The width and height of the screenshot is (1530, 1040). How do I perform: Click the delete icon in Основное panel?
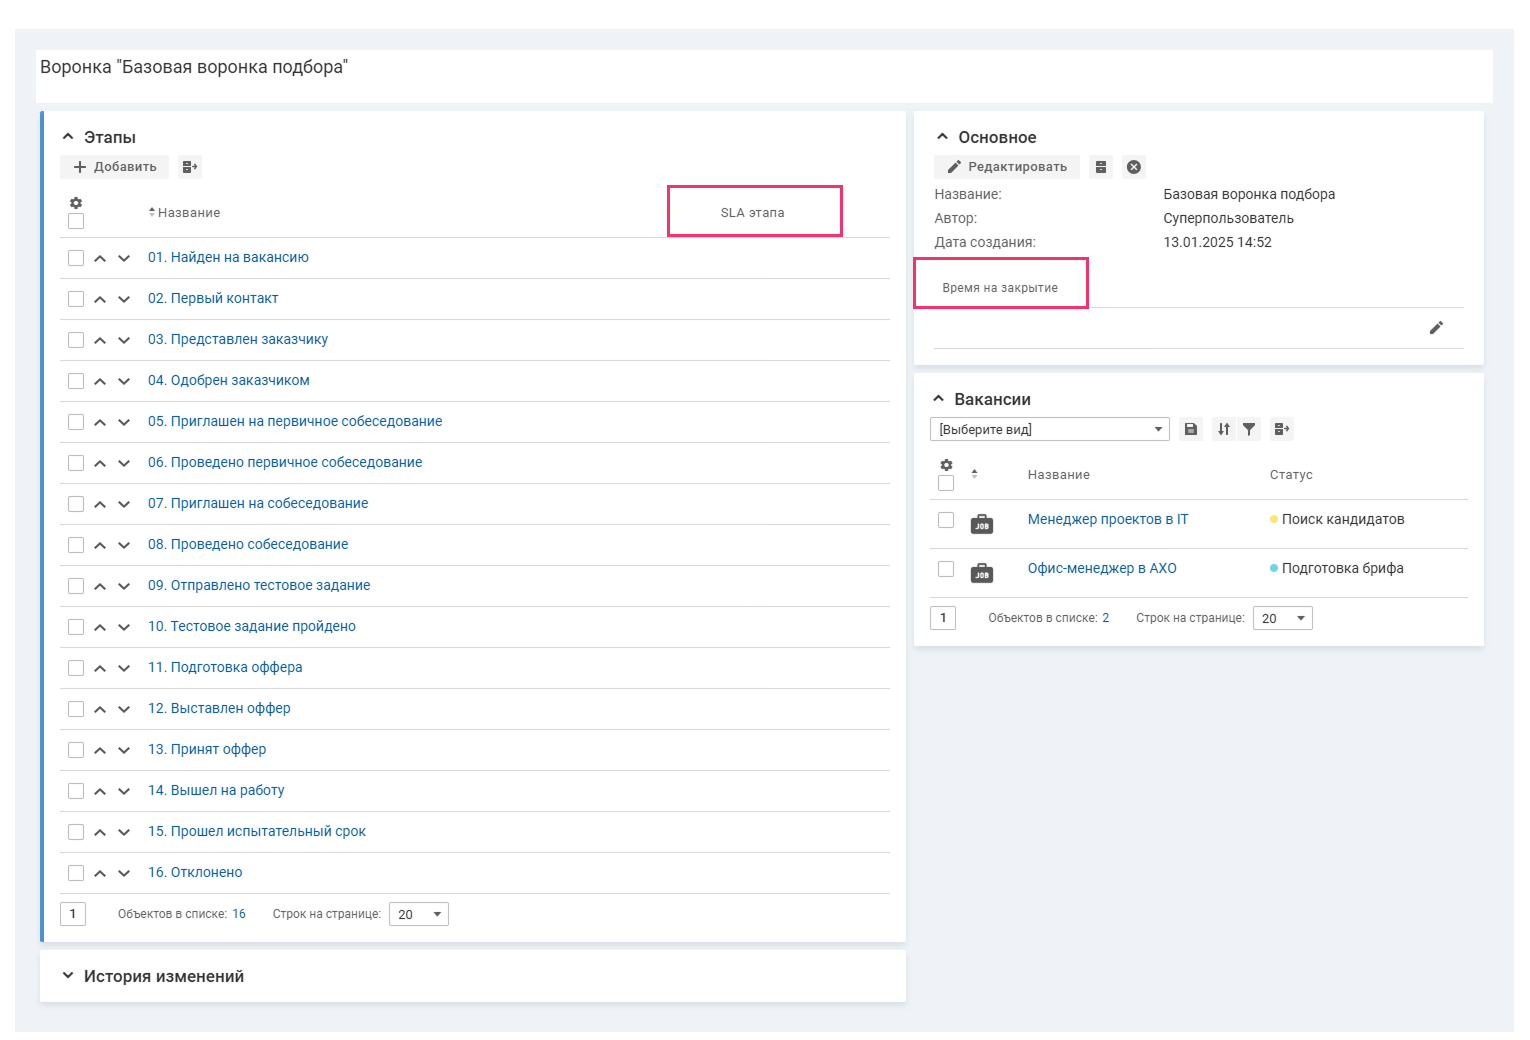pyautogui.click(x=1133, y=167)
